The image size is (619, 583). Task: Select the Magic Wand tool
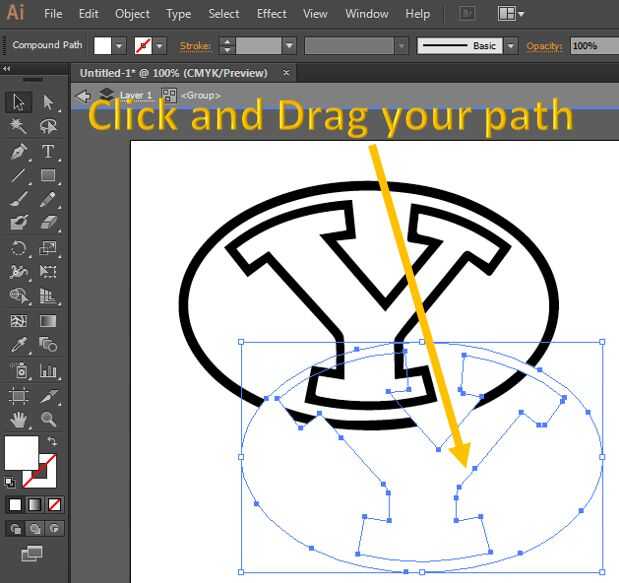pyautogui.click(x=18, y=126)
